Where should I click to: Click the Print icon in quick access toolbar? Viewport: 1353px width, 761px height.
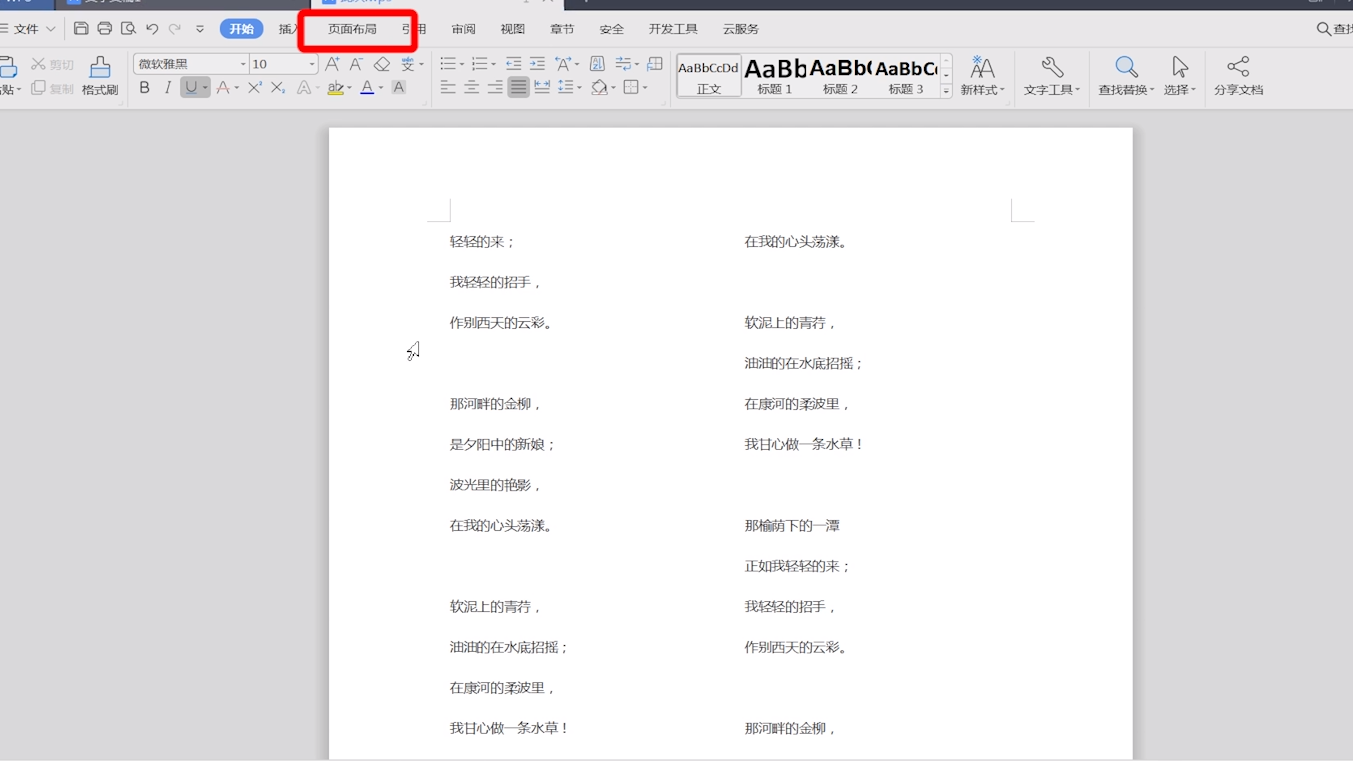point(104,29)
